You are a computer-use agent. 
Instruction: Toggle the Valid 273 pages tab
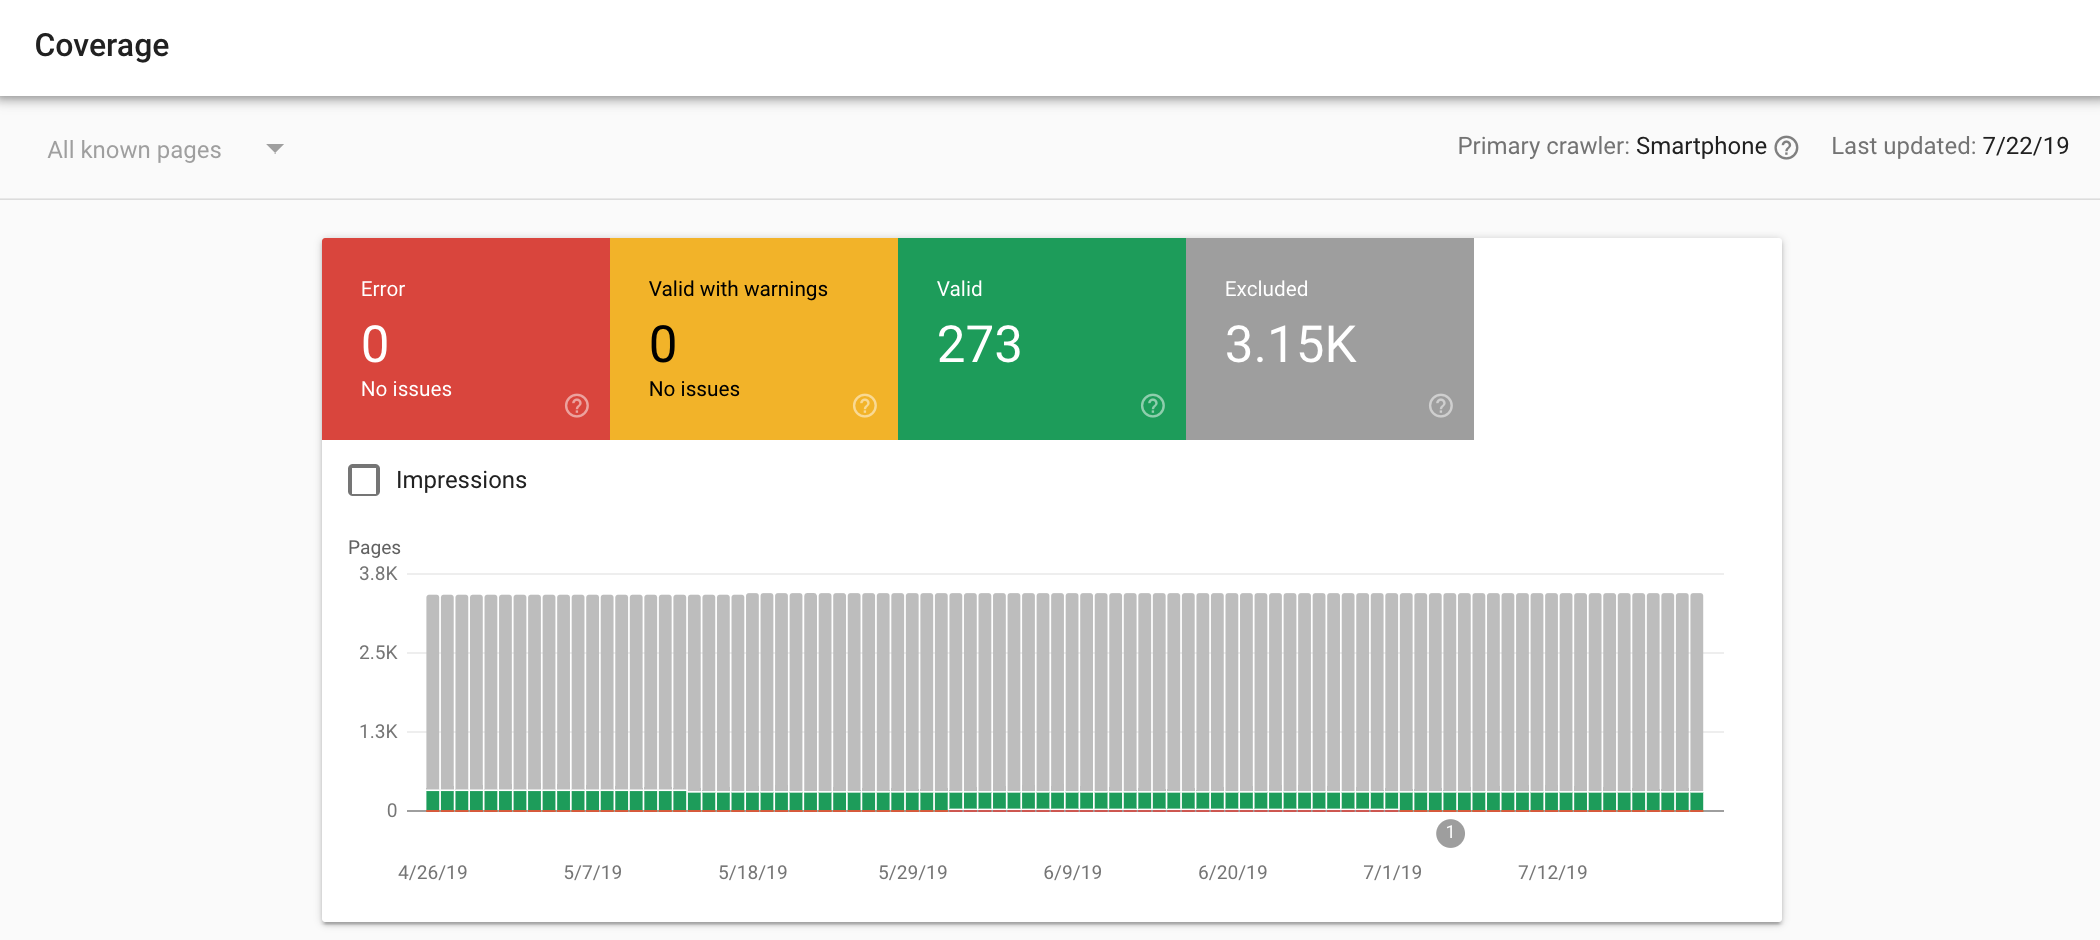(x=1041, y=338)
